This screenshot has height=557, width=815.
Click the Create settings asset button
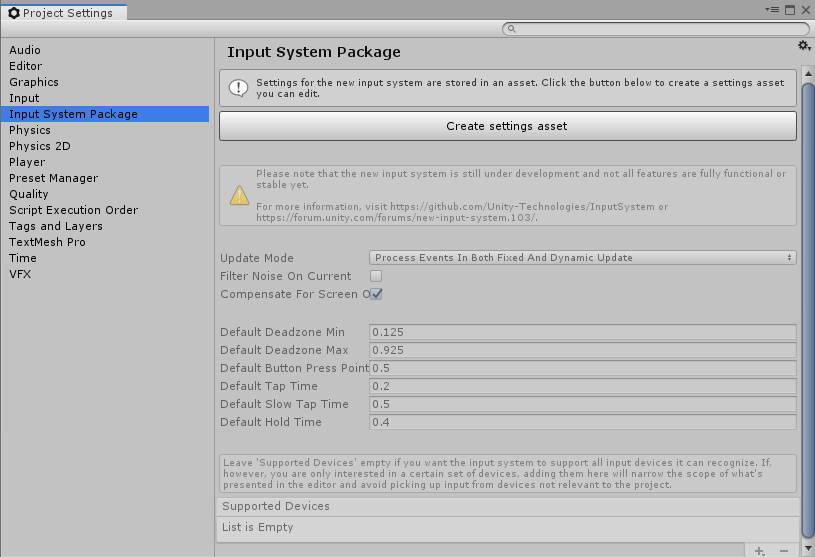pyautogui.click(x=507, y=126)
